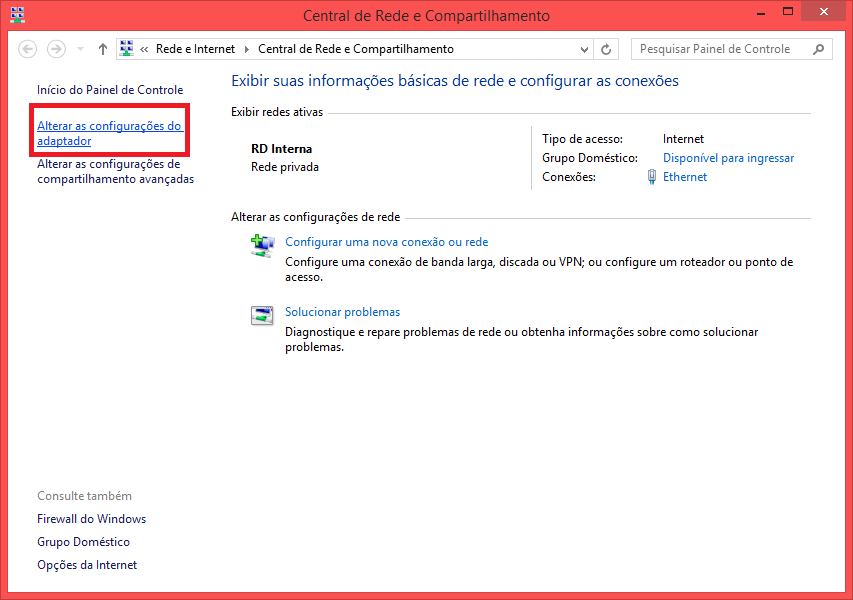Focus the Pesquisar Painel de Controle field

(722, 49)
